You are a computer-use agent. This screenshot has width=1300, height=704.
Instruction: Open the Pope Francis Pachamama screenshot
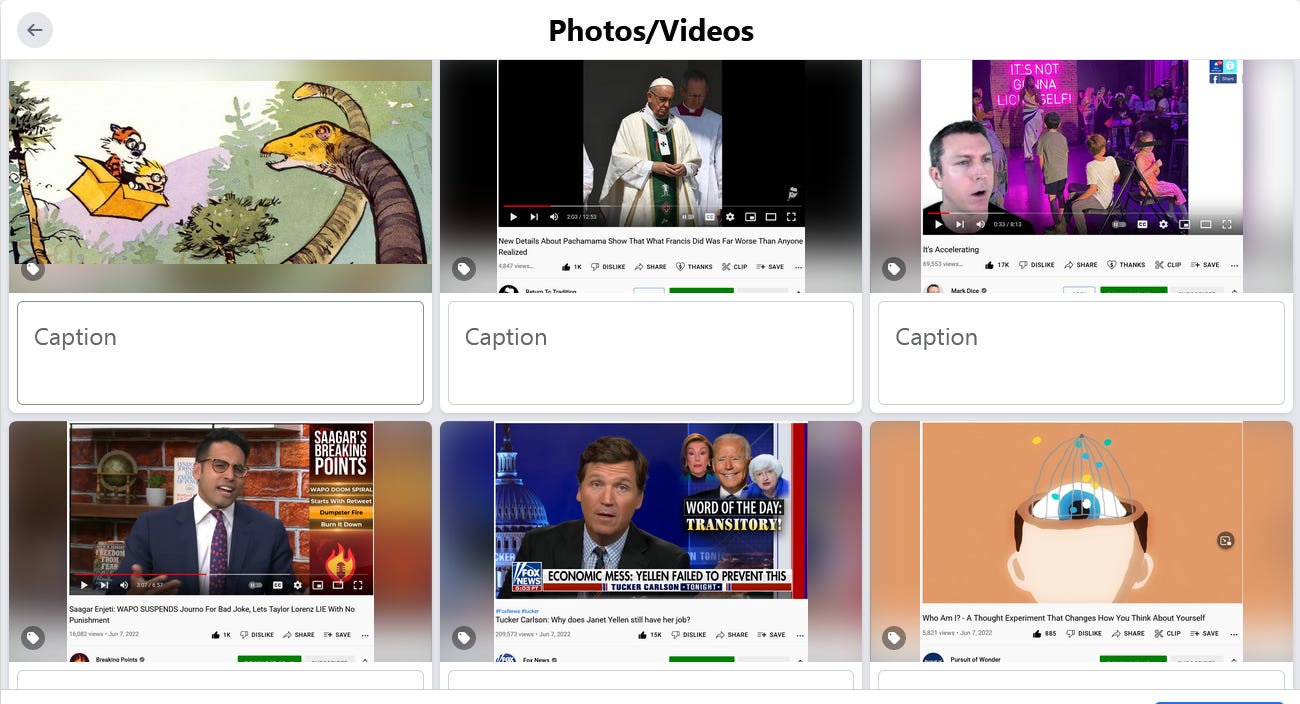coord(651,176)
